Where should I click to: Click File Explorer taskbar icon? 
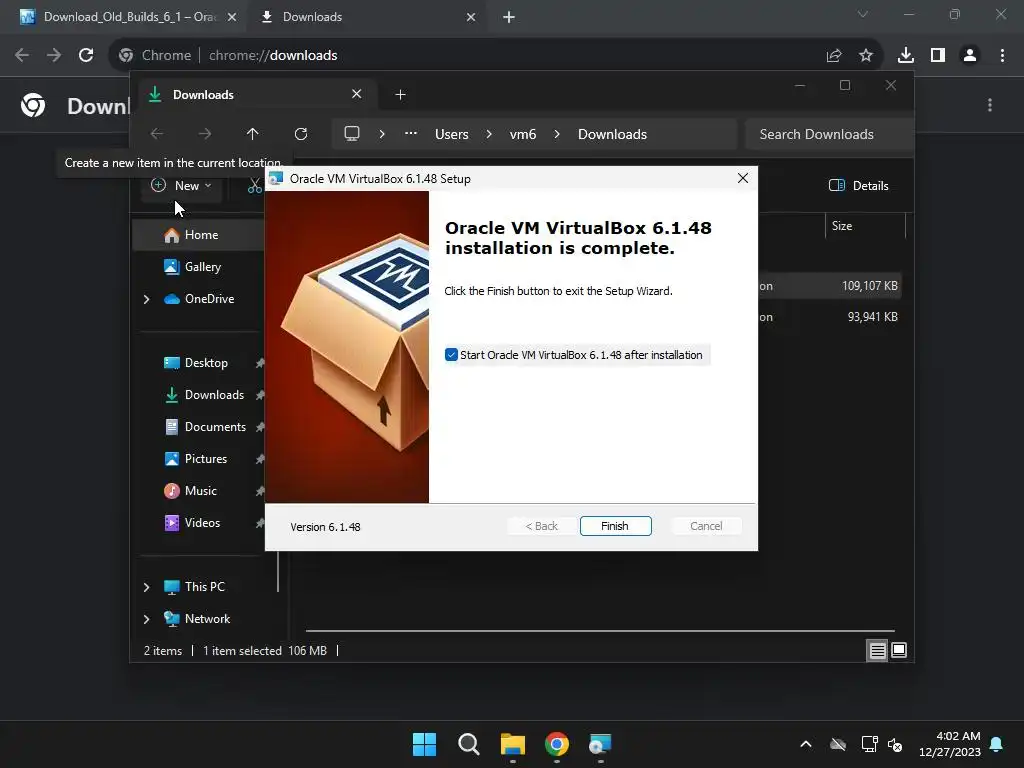513,744
